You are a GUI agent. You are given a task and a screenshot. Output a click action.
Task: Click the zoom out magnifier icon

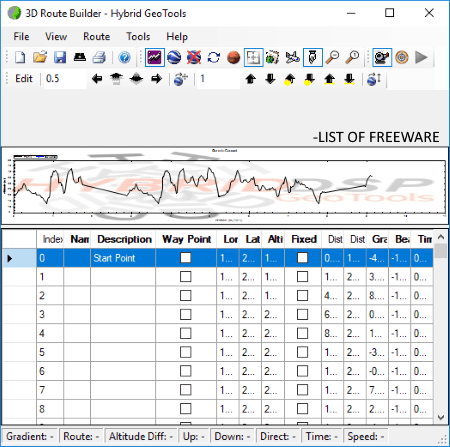click(x=332, y=57)
